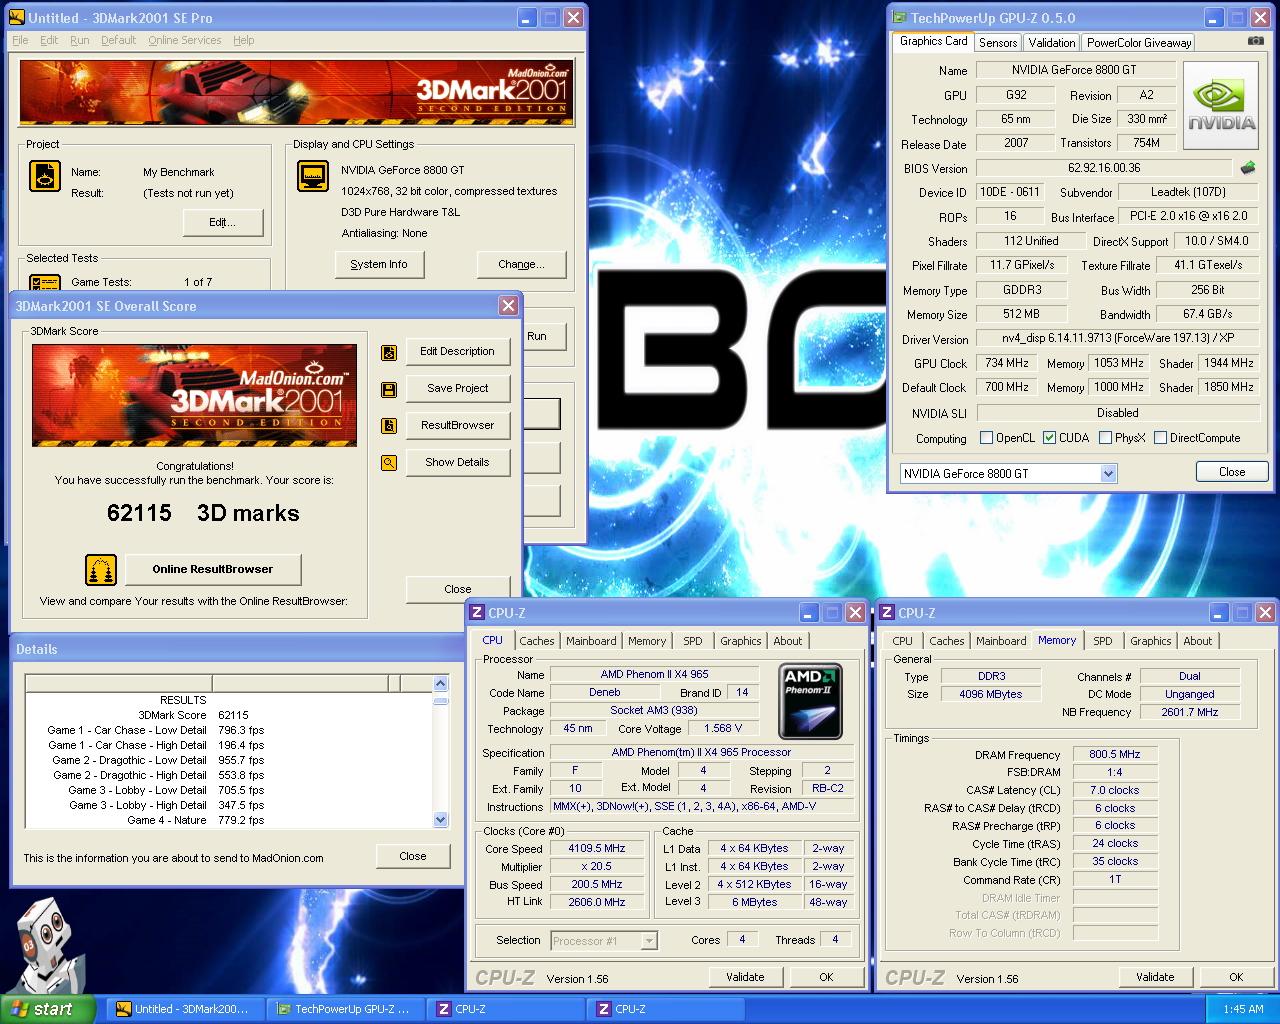Click the Online ResultBrowser icon
This screenshot has height=1024, width=1280.
pyautogui.click(x=101, y=570)
